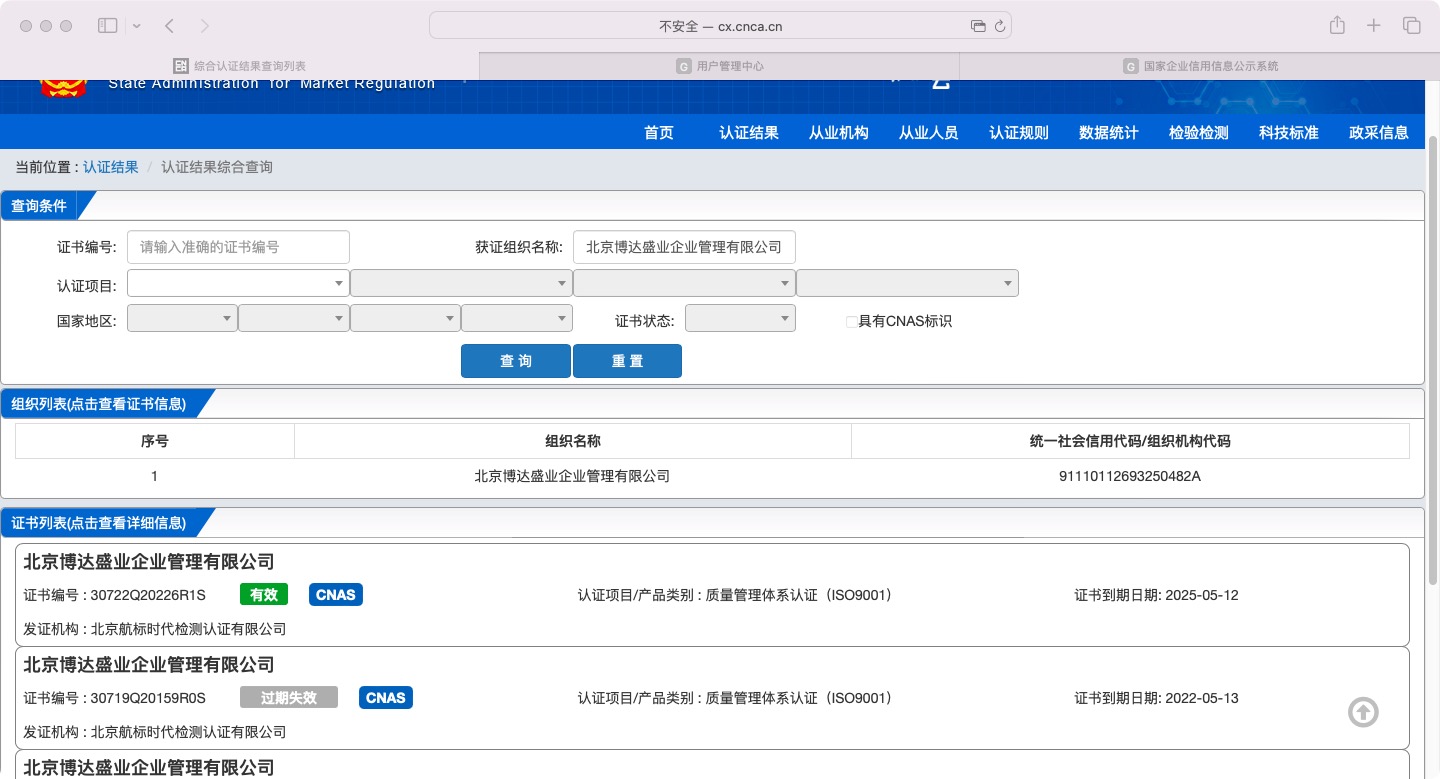Open the certificate card numbered 30722Q20226R1S
The width and height of the screenshot is (1440, 779).
712,595
